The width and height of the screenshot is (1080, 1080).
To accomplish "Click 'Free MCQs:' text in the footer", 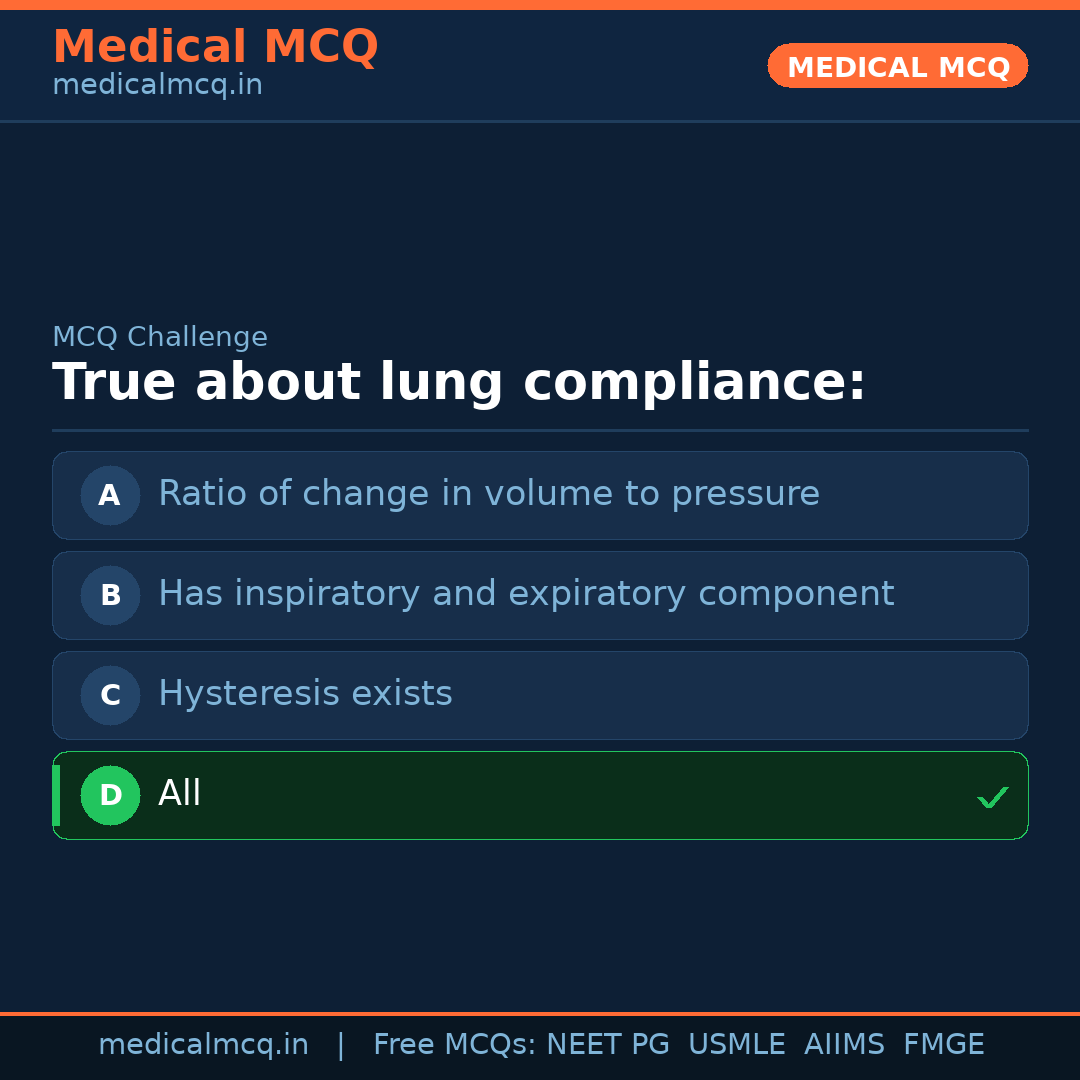I will 454,1045.
